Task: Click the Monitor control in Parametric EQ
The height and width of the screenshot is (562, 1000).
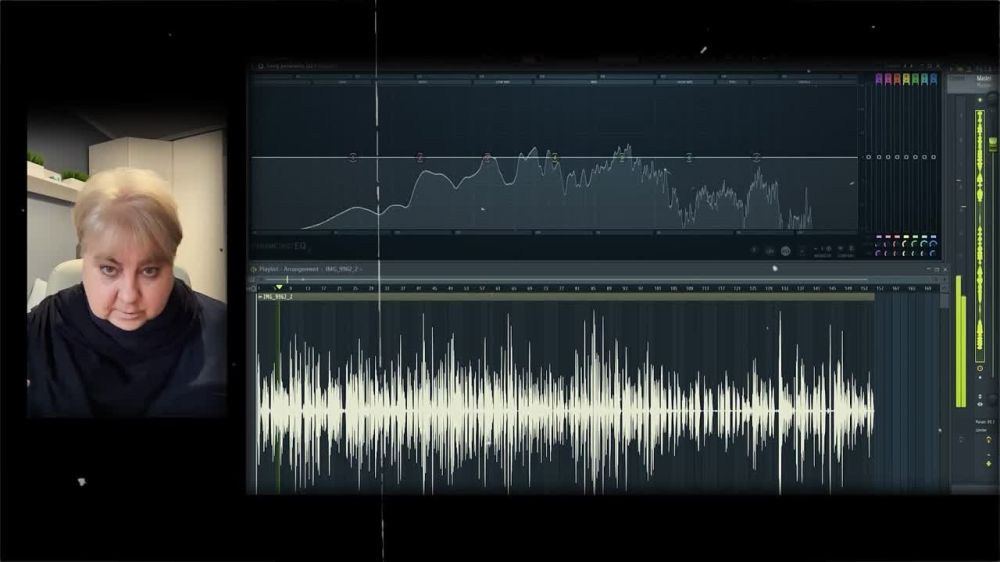Action: pos(822,250)
